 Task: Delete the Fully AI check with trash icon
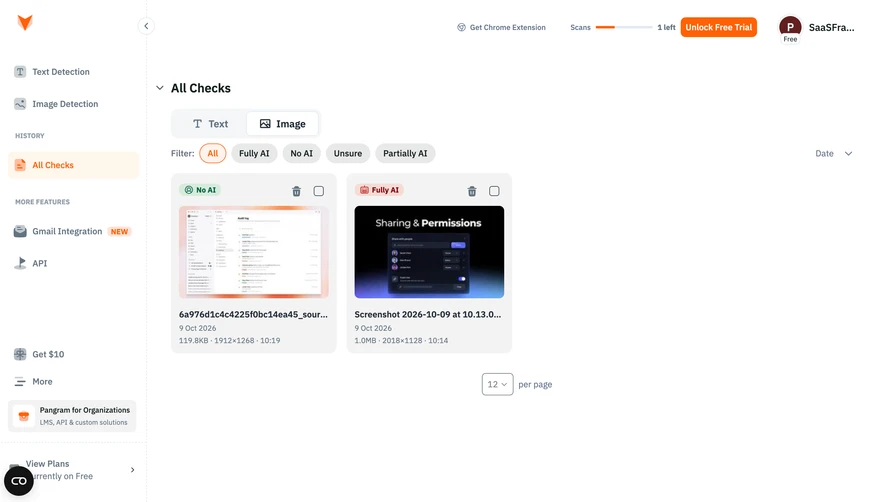point(472,191)
